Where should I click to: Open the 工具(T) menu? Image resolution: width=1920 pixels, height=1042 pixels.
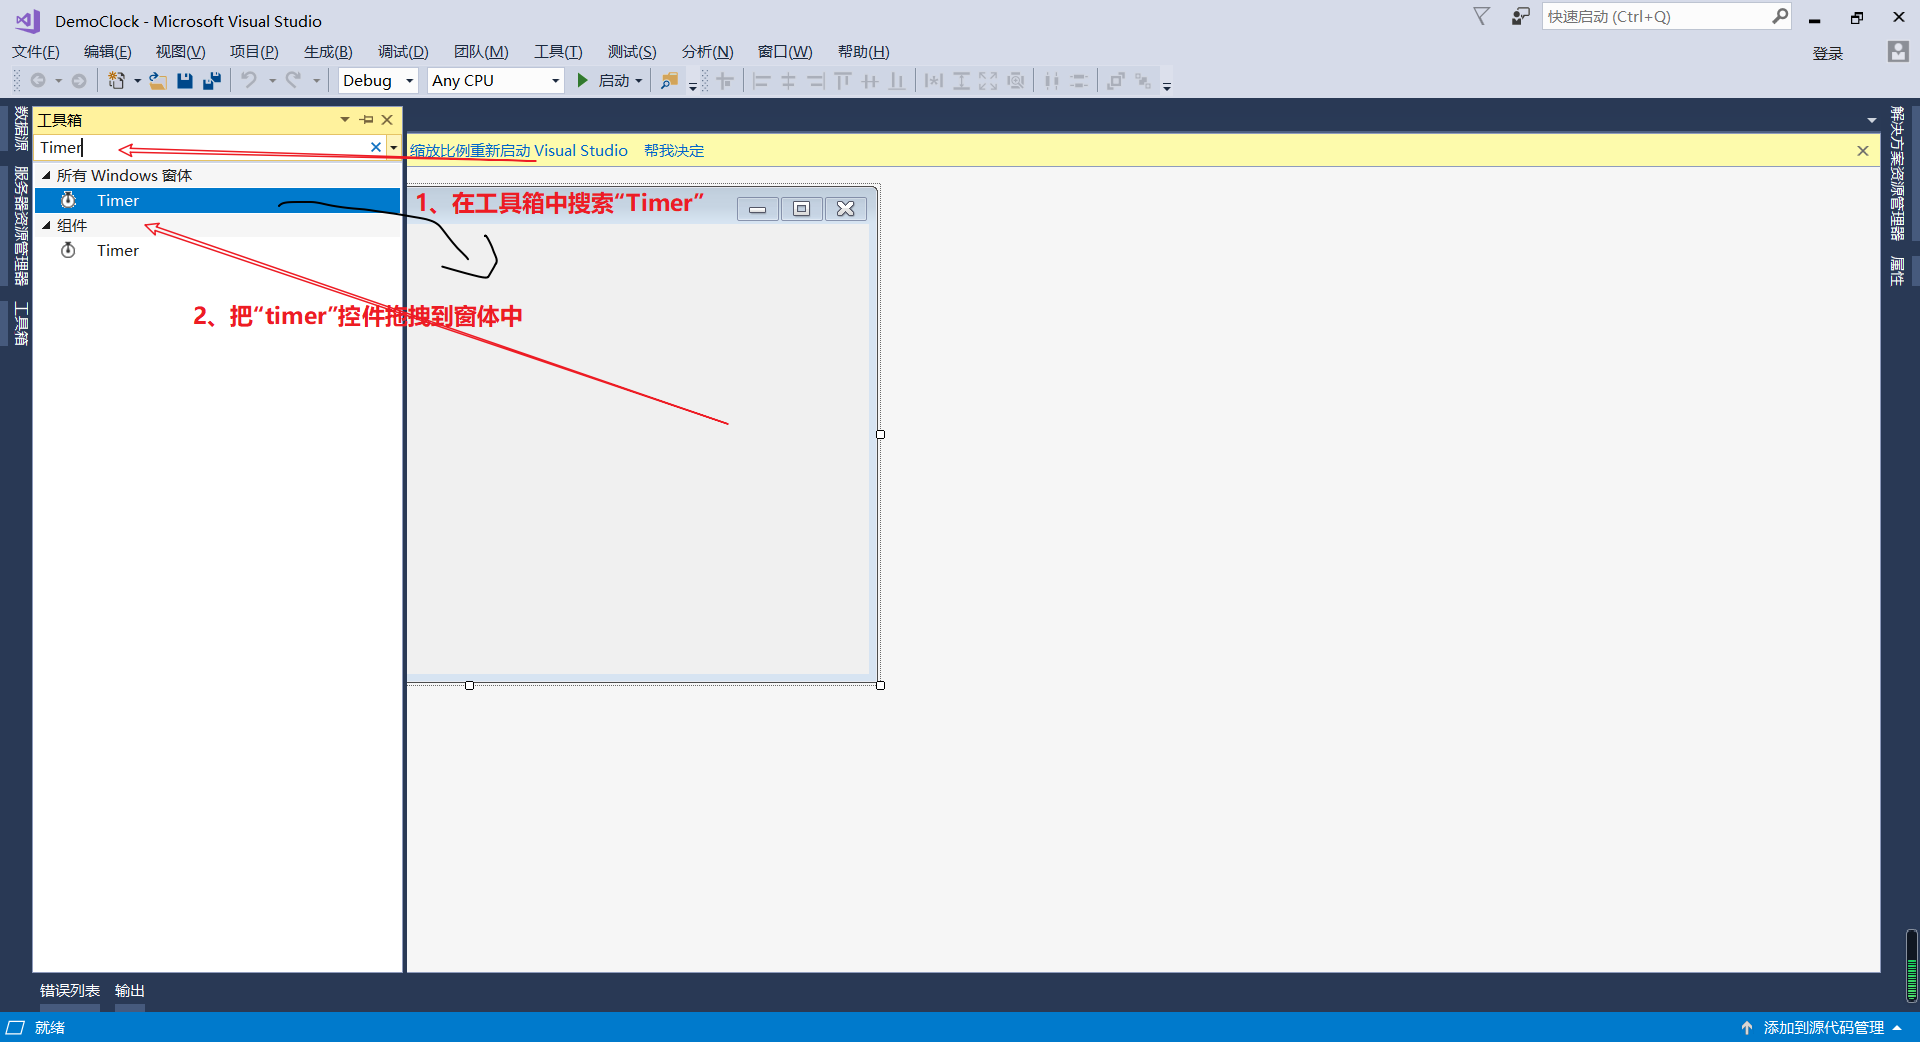click(558, 52)
